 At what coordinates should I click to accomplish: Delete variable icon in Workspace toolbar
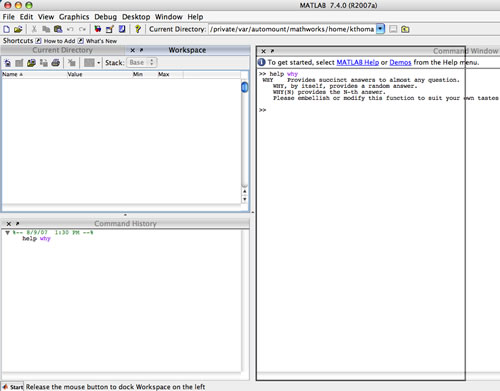tap(71, 63)
